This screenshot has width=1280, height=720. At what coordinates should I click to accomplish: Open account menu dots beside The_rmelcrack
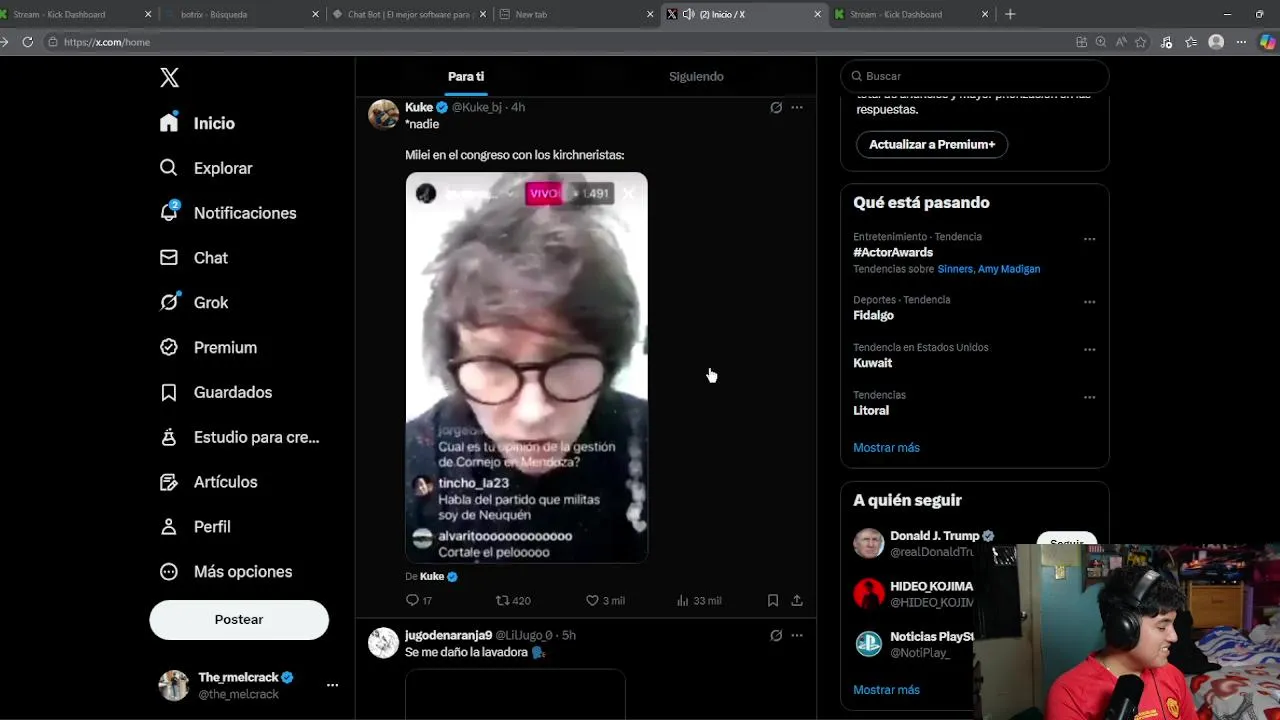click(332, 685)
